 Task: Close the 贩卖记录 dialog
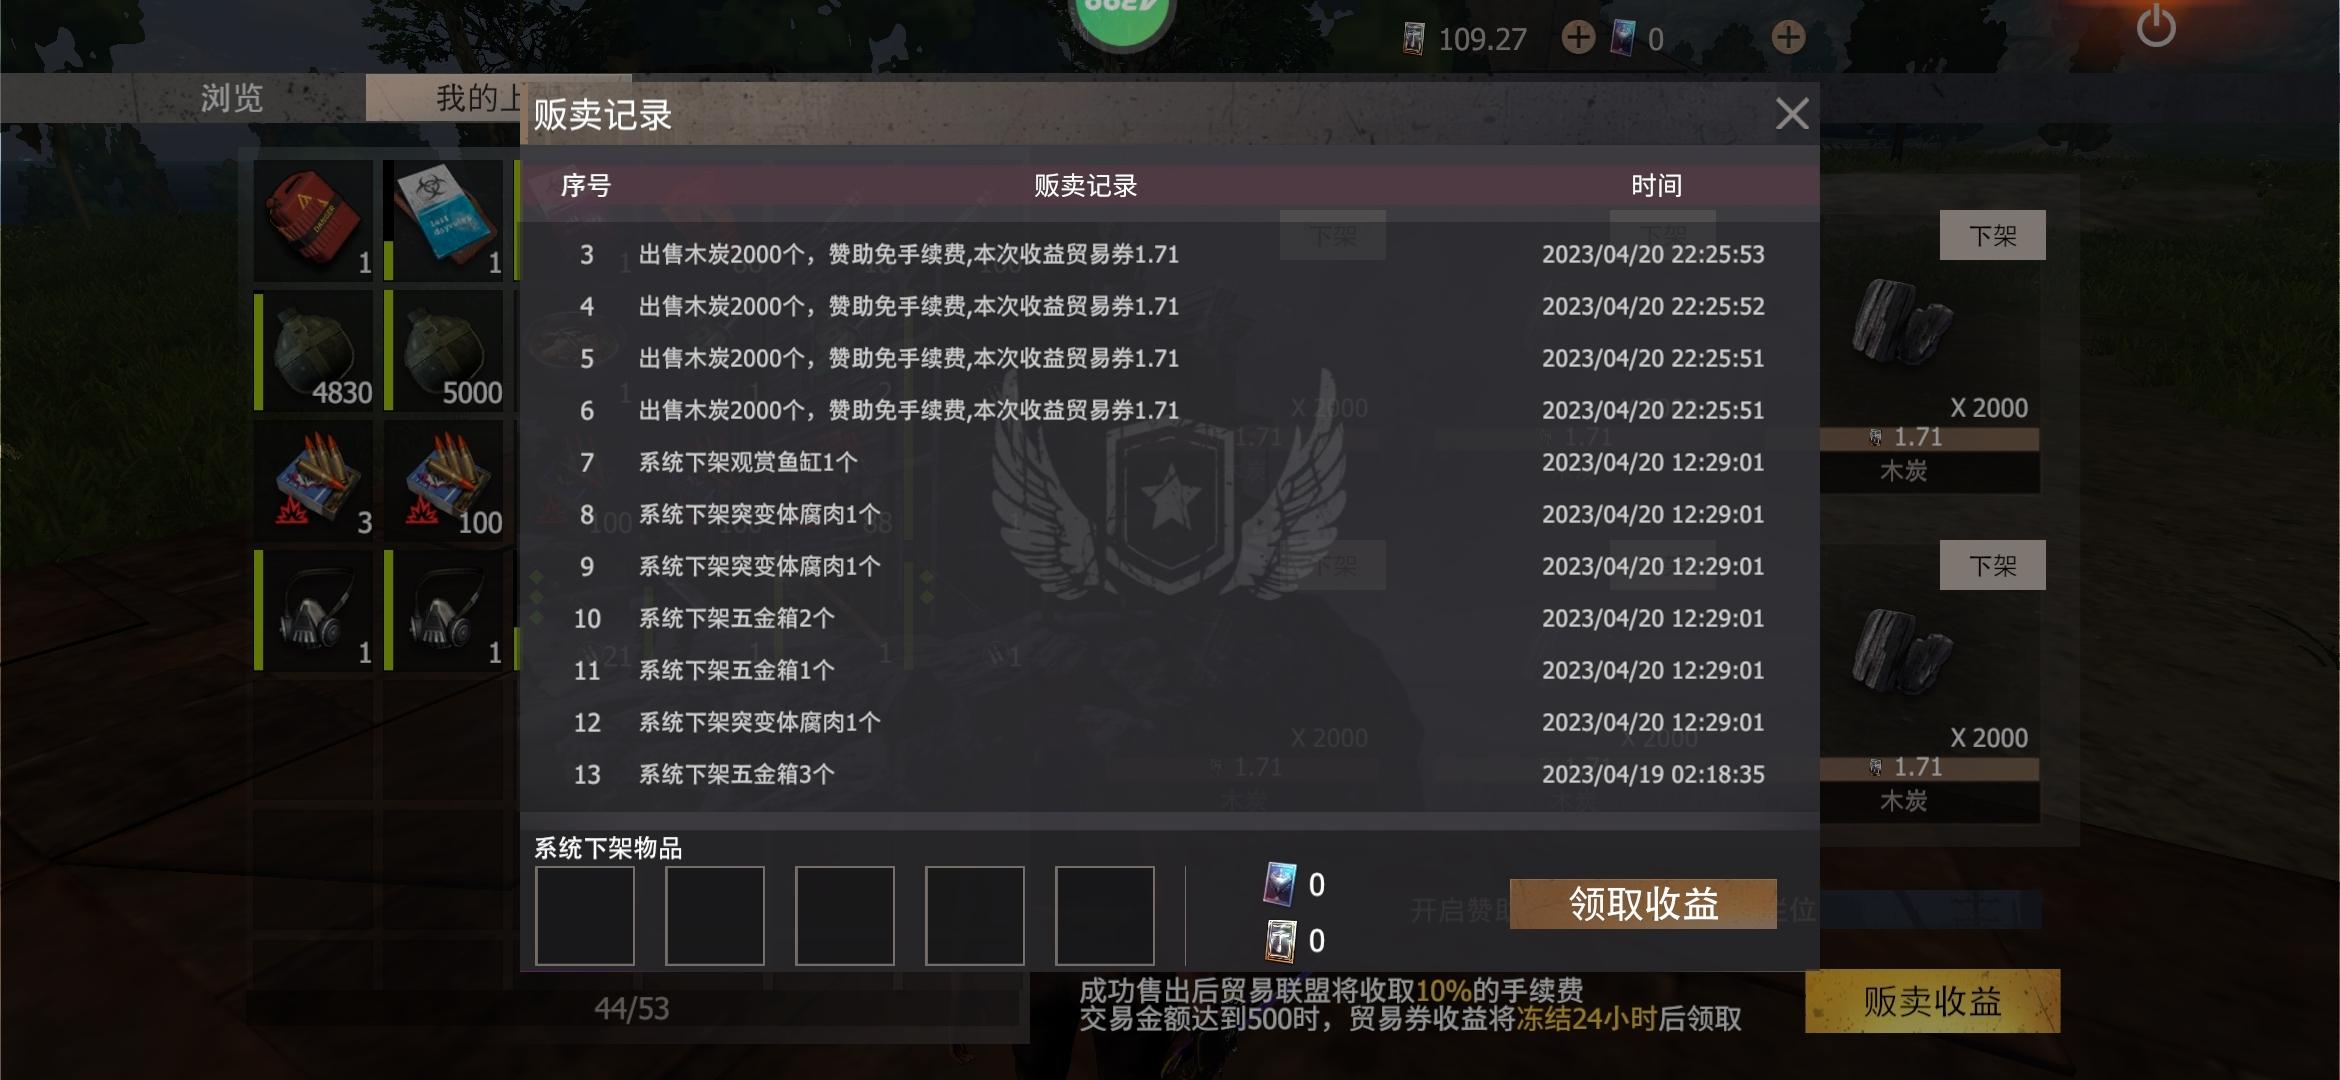1792,114
